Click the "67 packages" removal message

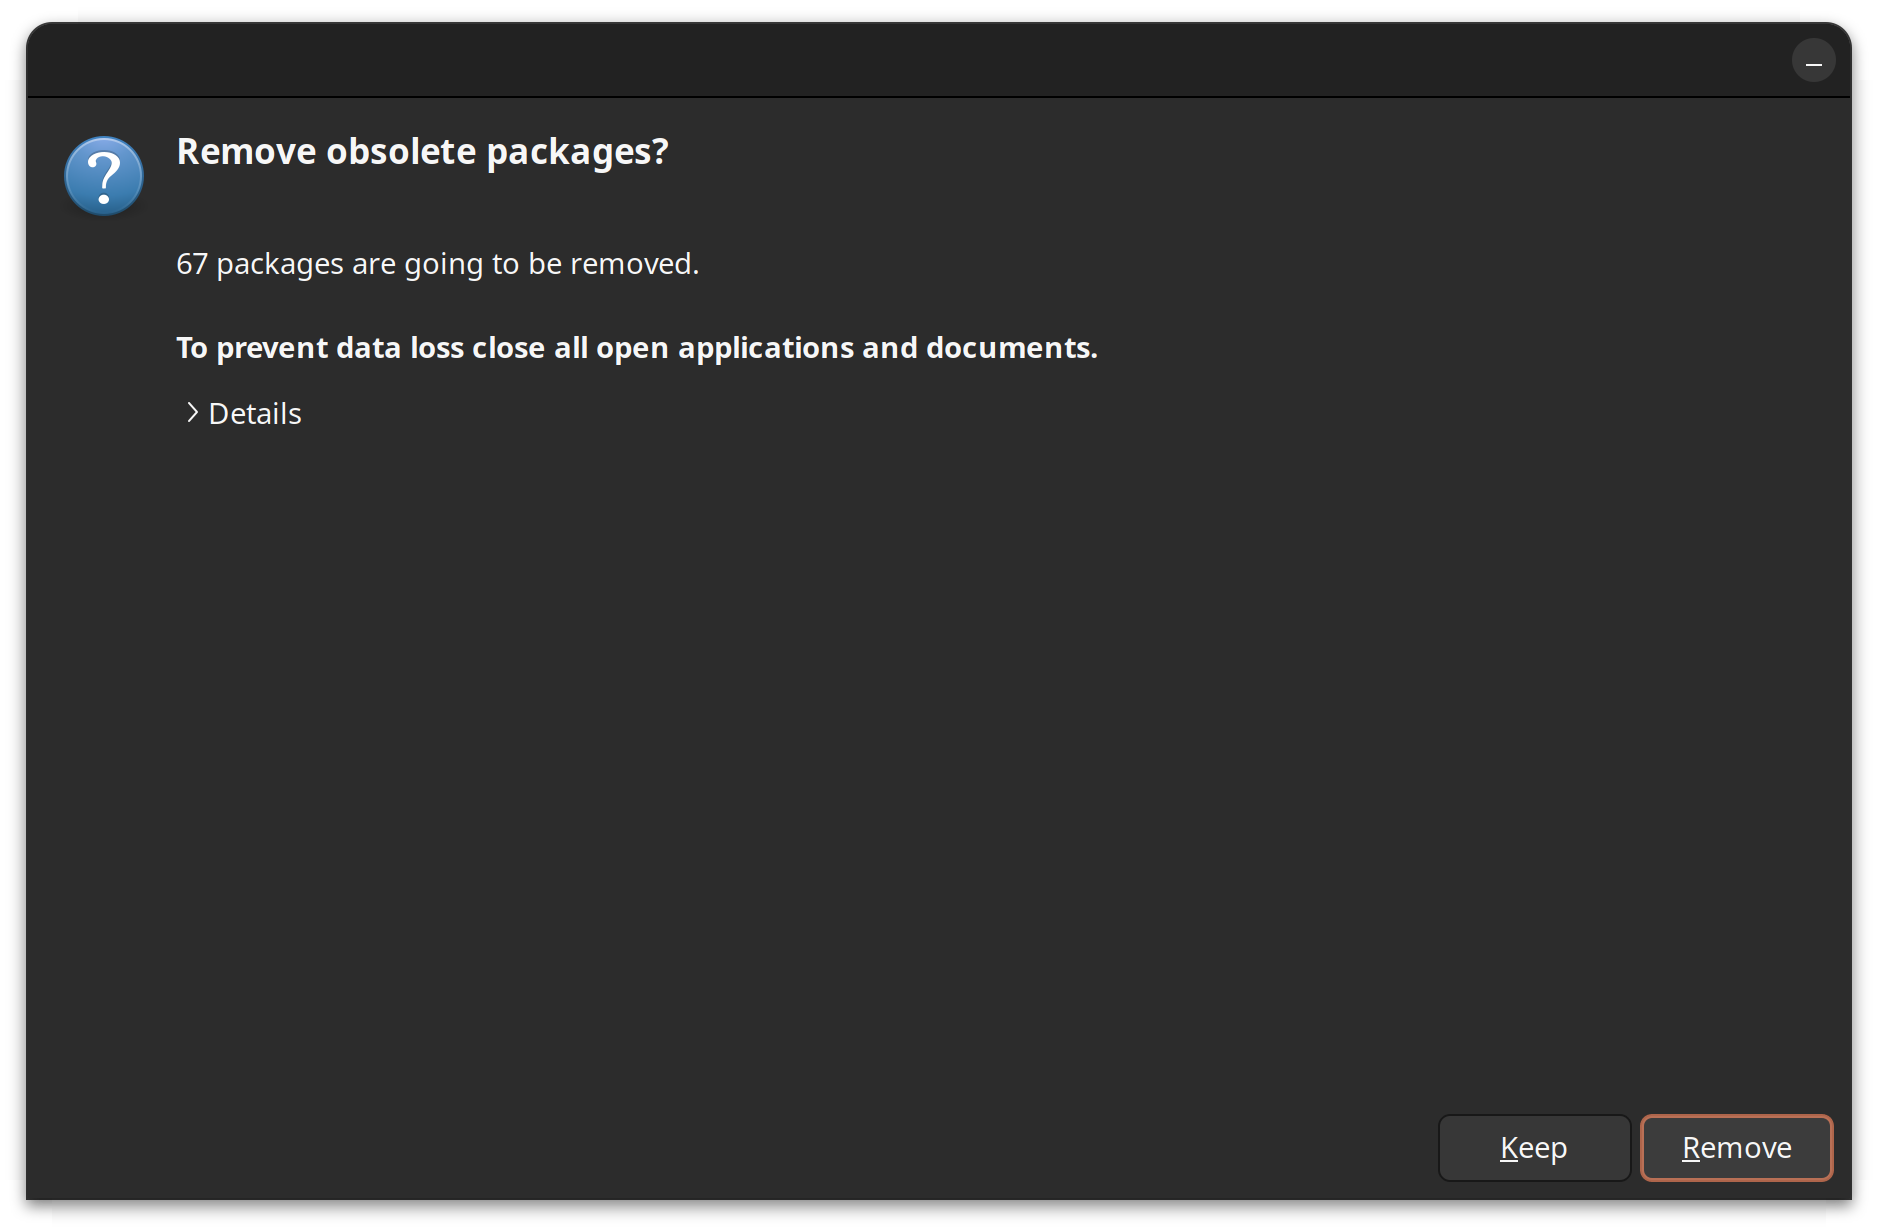[437, 264]
